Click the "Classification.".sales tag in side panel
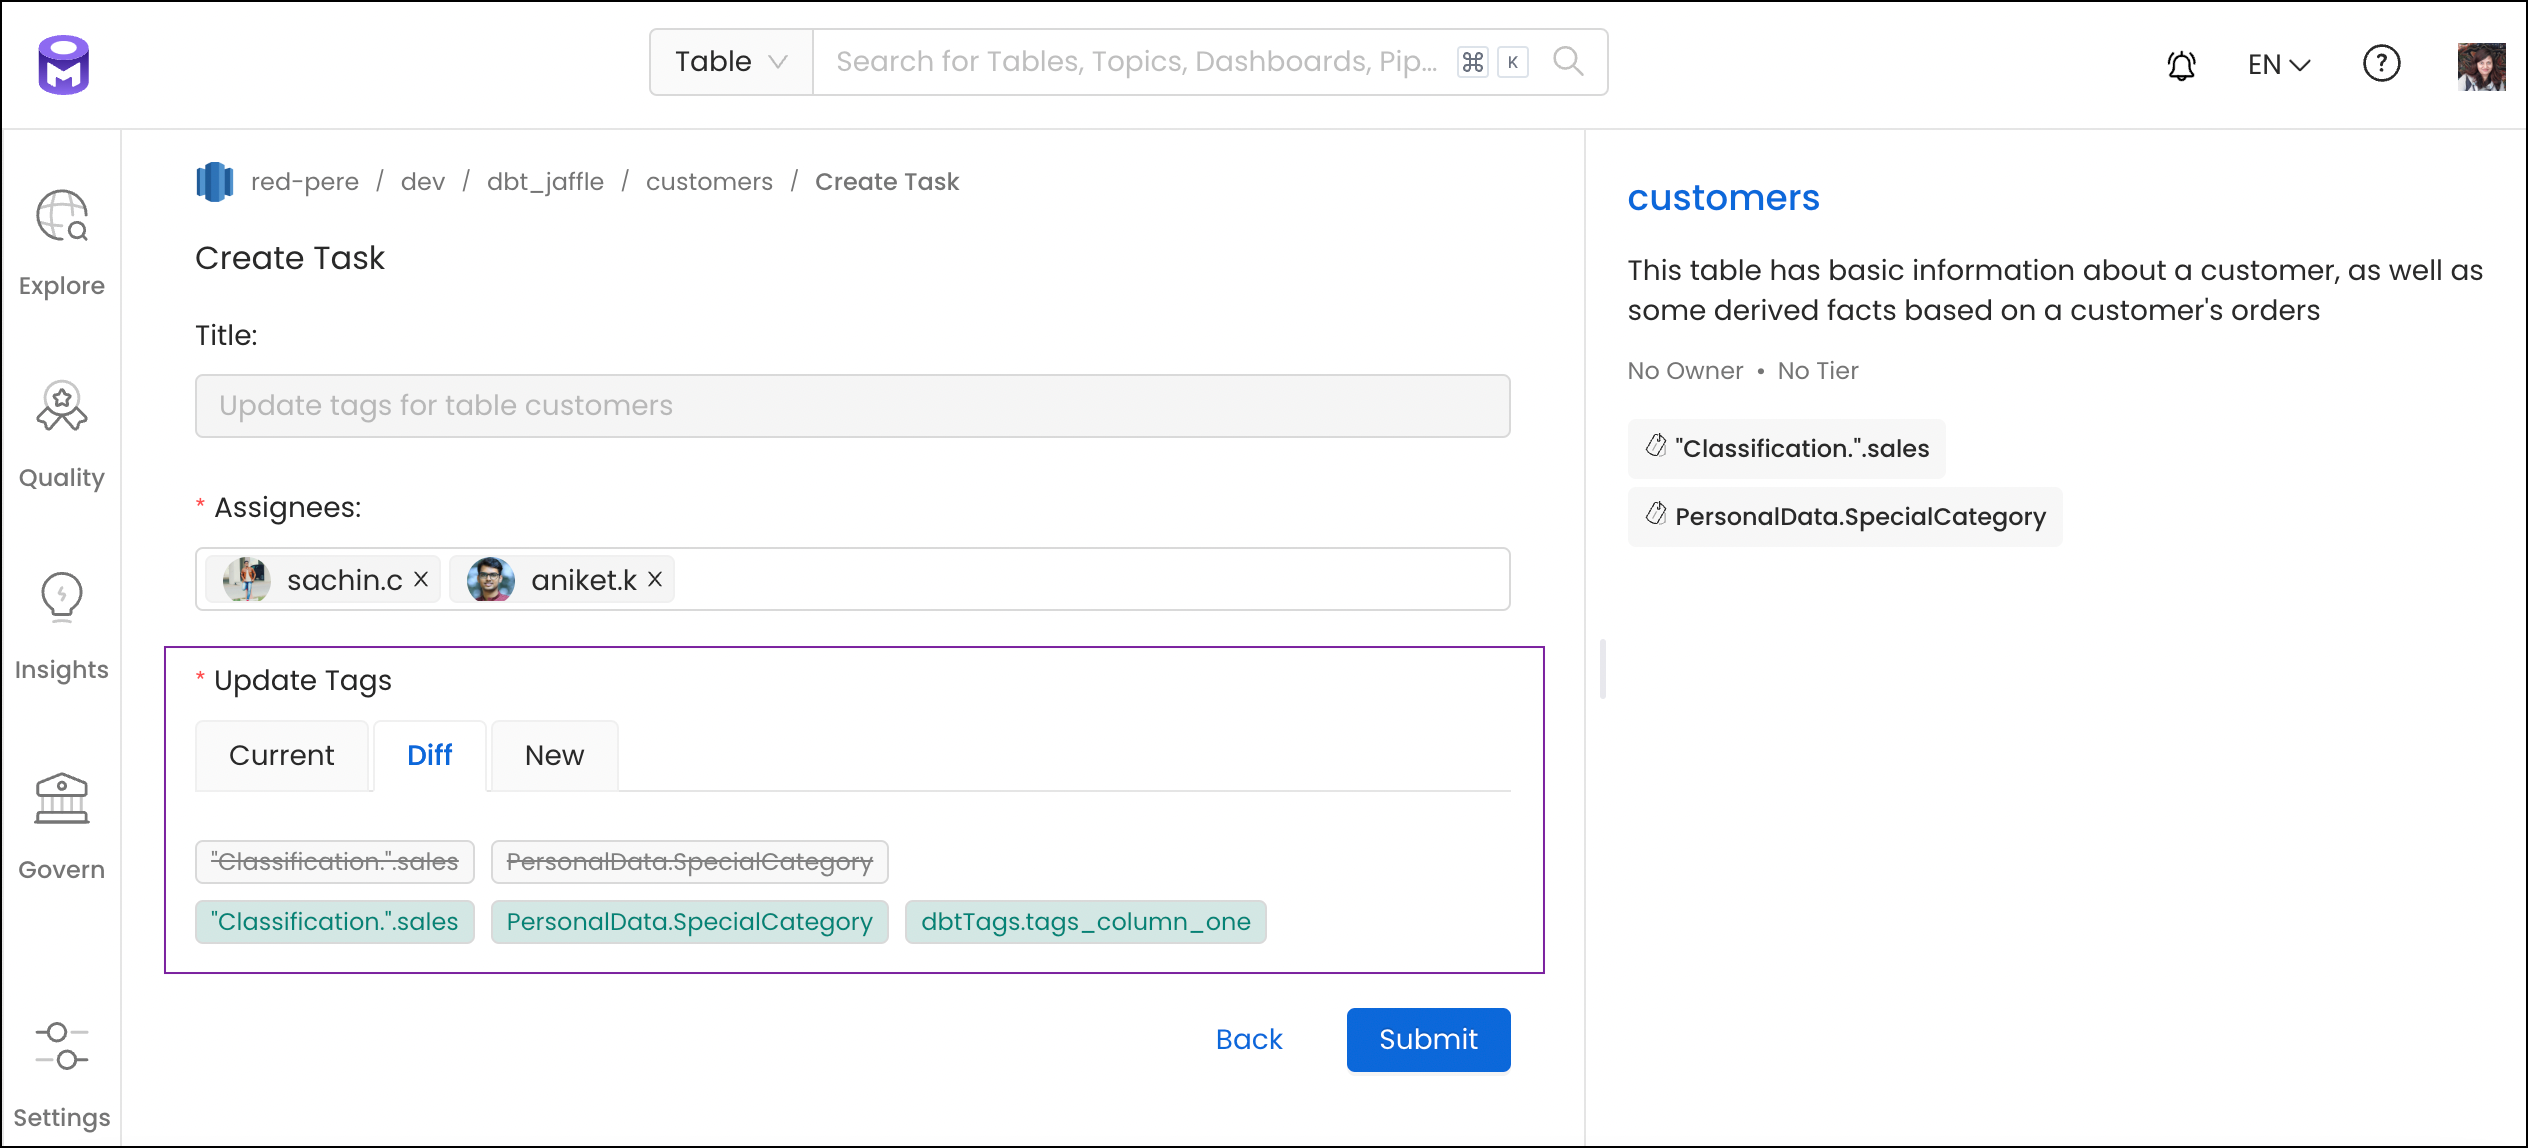This screenshot has height=1148, width=2528. pos(1786,448)
